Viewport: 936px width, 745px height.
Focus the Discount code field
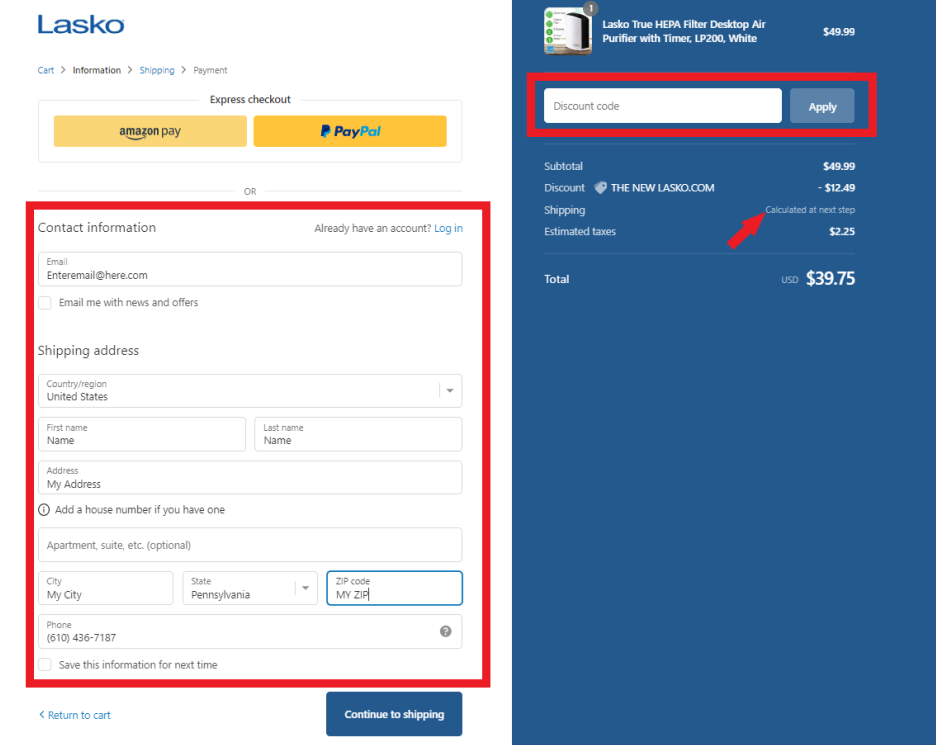[x=662, y=106]
